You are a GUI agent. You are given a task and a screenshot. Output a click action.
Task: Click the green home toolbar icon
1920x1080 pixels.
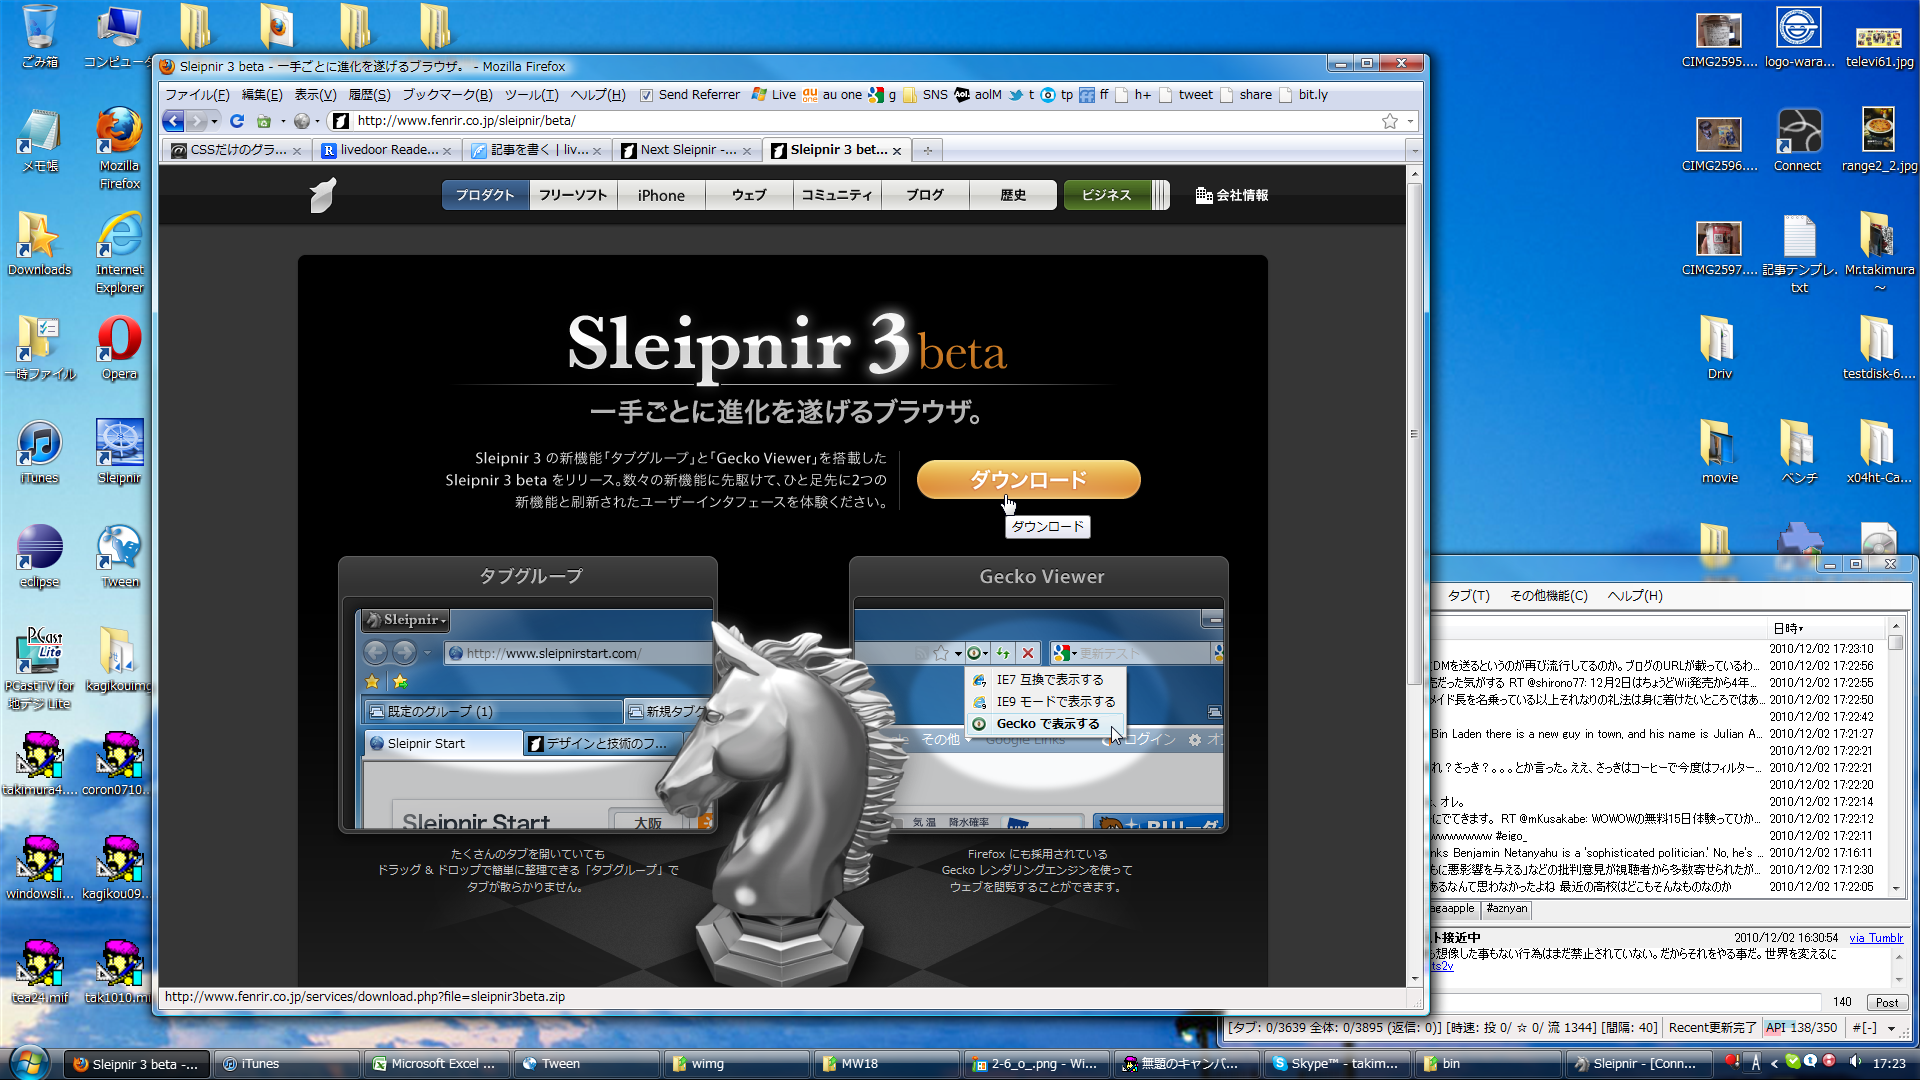point(264,121)
